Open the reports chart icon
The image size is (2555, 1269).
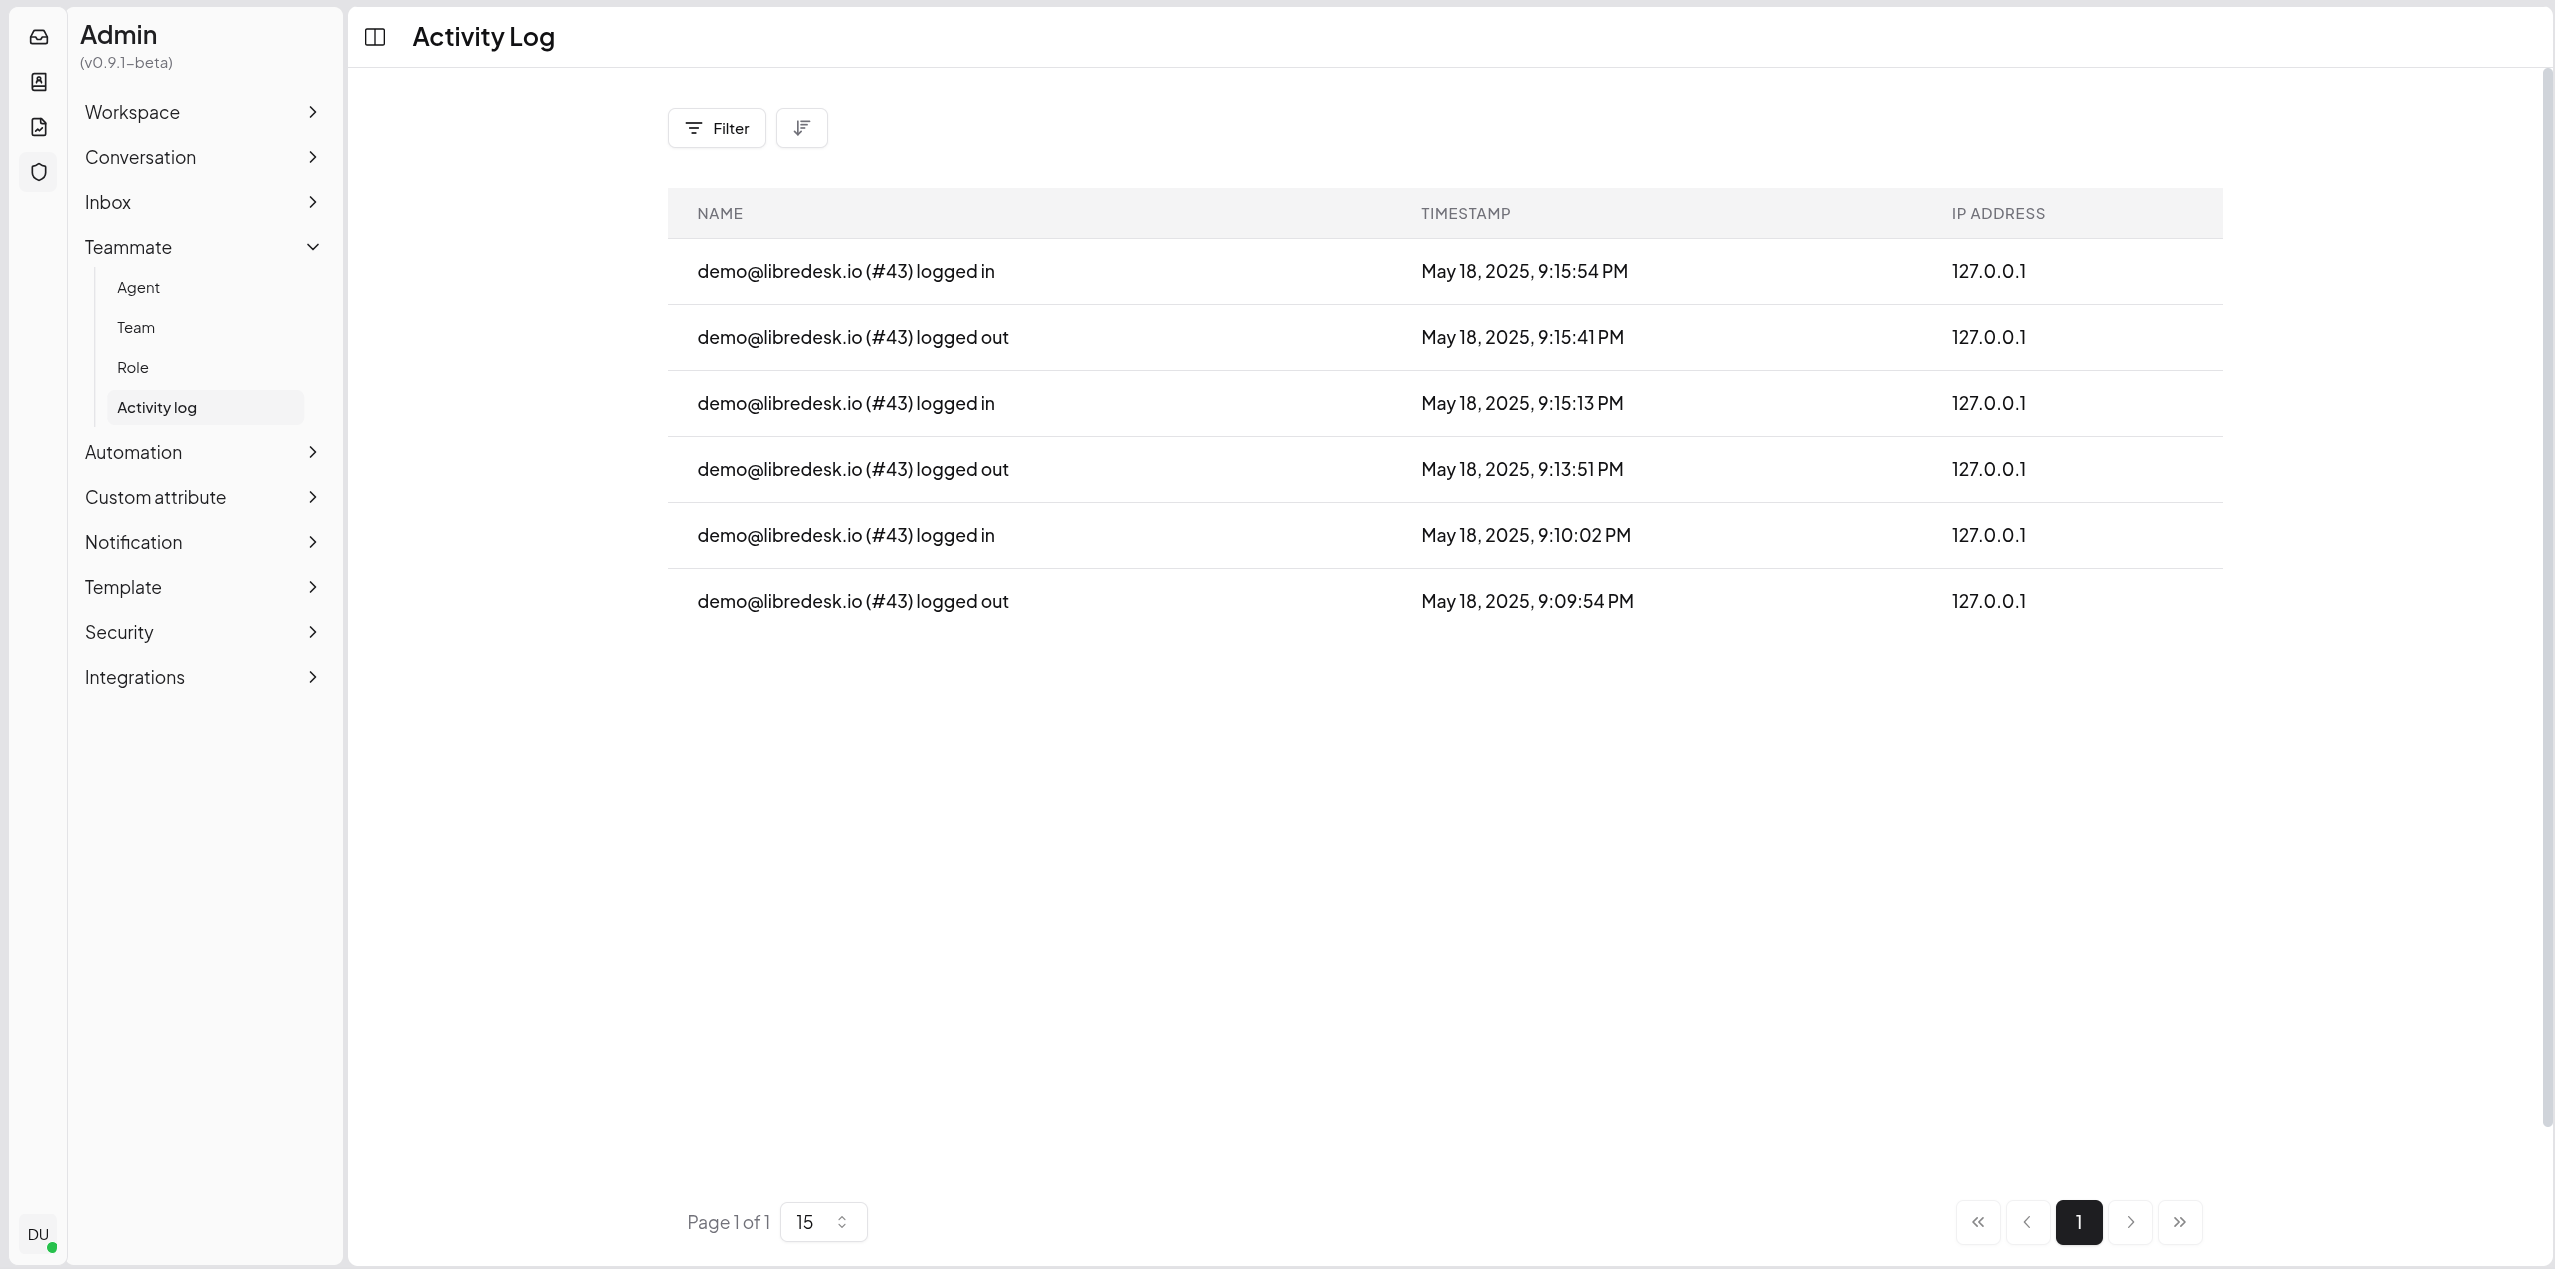(39, 127)
